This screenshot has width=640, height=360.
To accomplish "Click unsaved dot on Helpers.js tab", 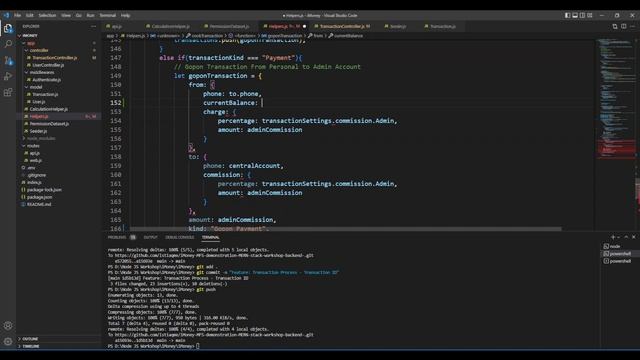I will 304,26.
